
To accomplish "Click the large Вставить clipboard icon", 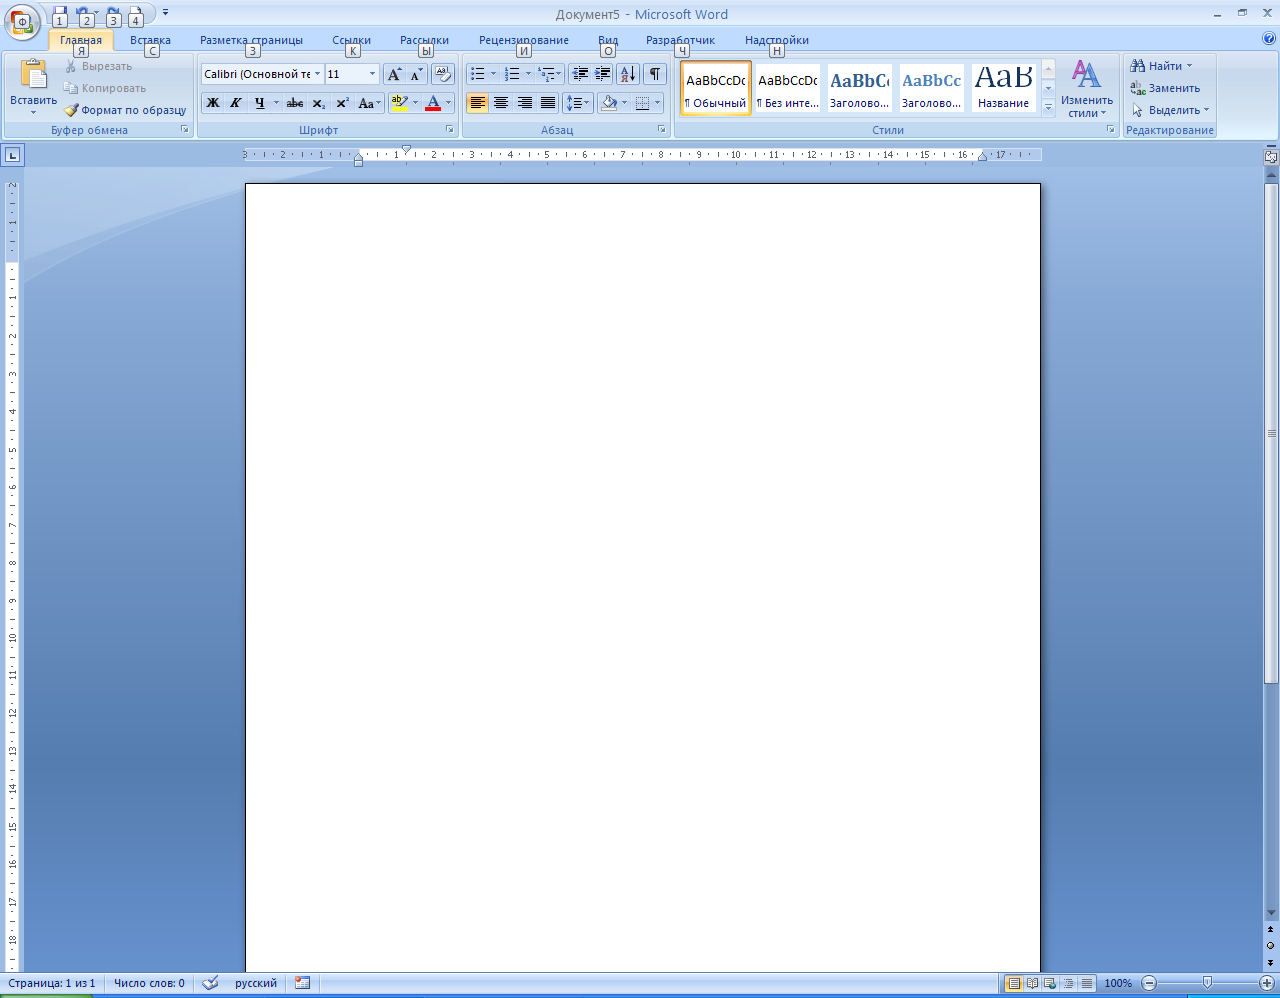I will coord(34,75).
